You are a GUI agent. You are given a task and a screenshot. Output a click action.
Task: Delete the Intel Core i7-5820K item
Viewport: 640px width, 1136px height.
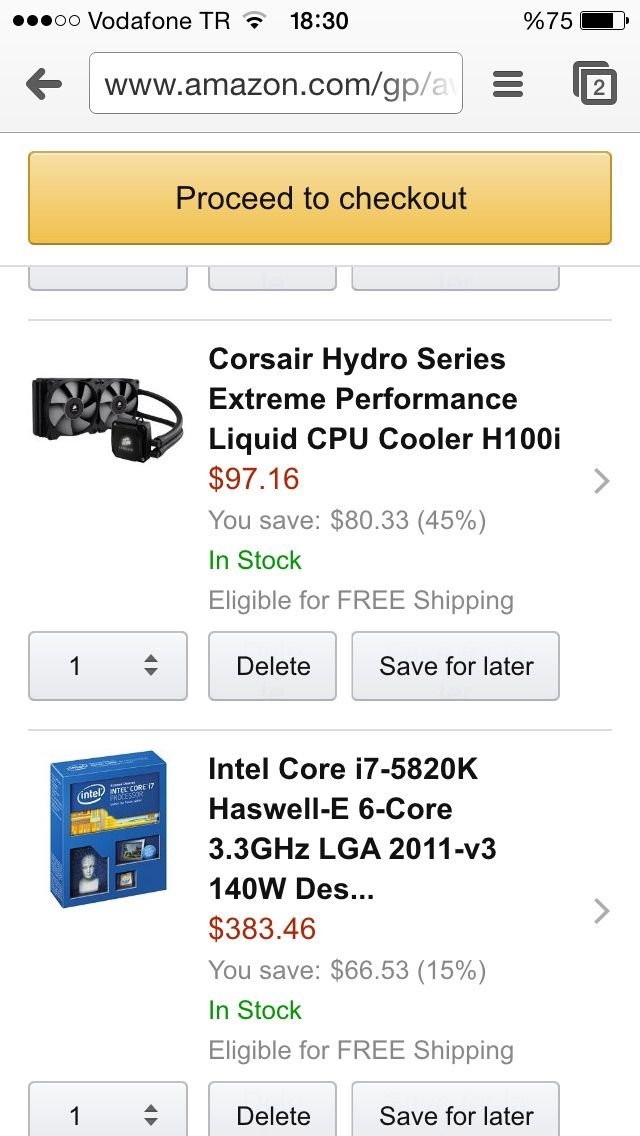click(273, 1109)
